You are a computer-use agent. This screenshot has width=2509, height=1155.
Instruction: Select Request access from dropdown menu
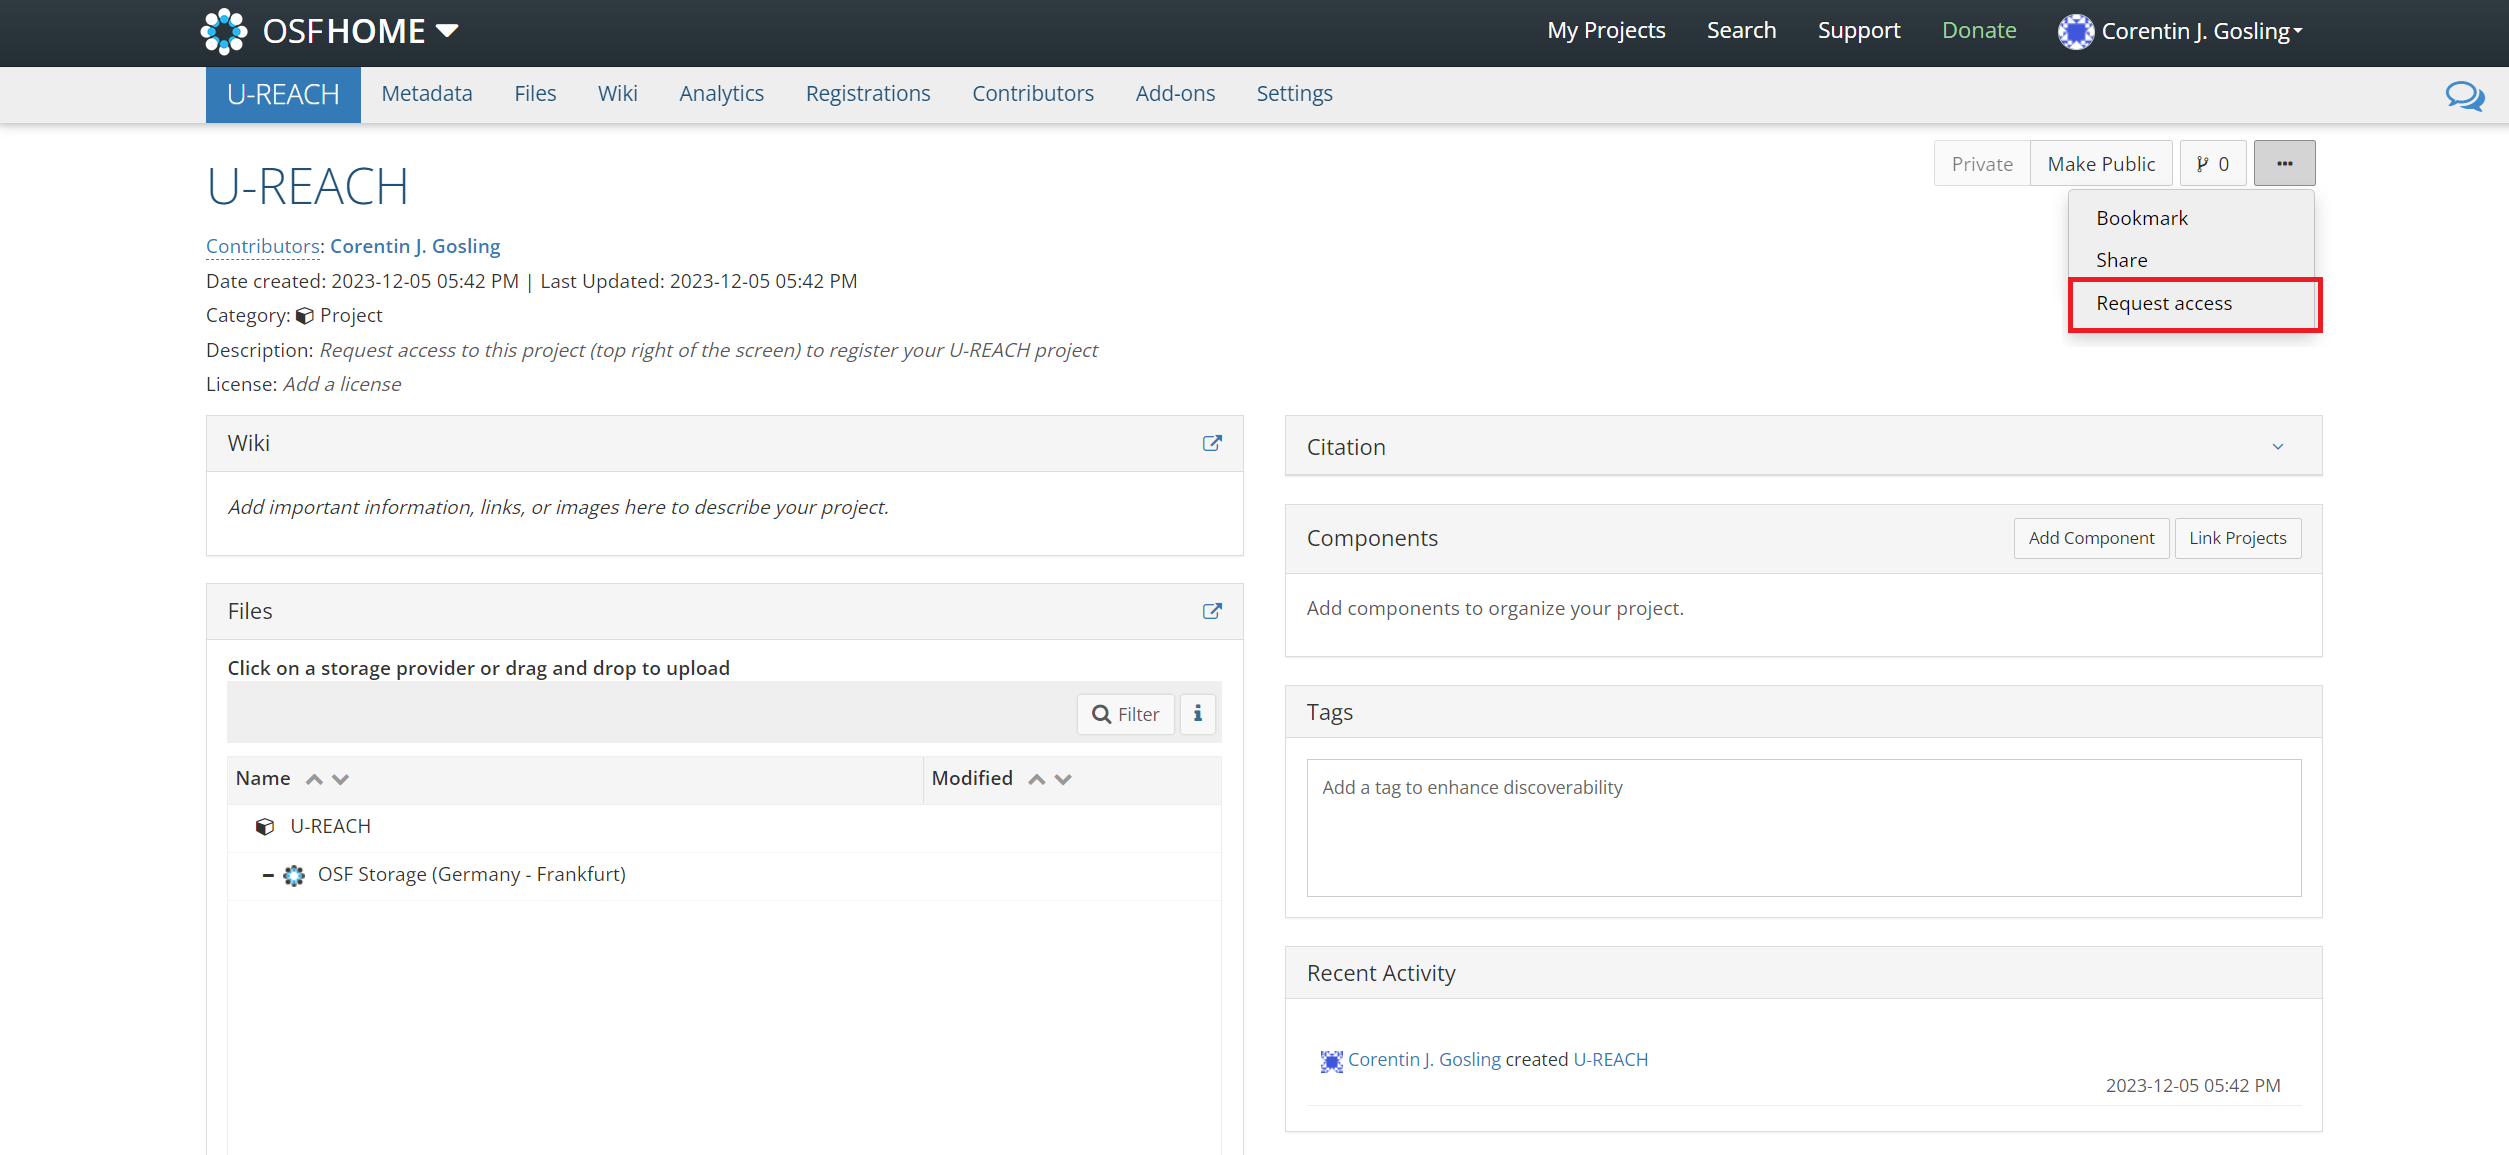coord(2163,304)
